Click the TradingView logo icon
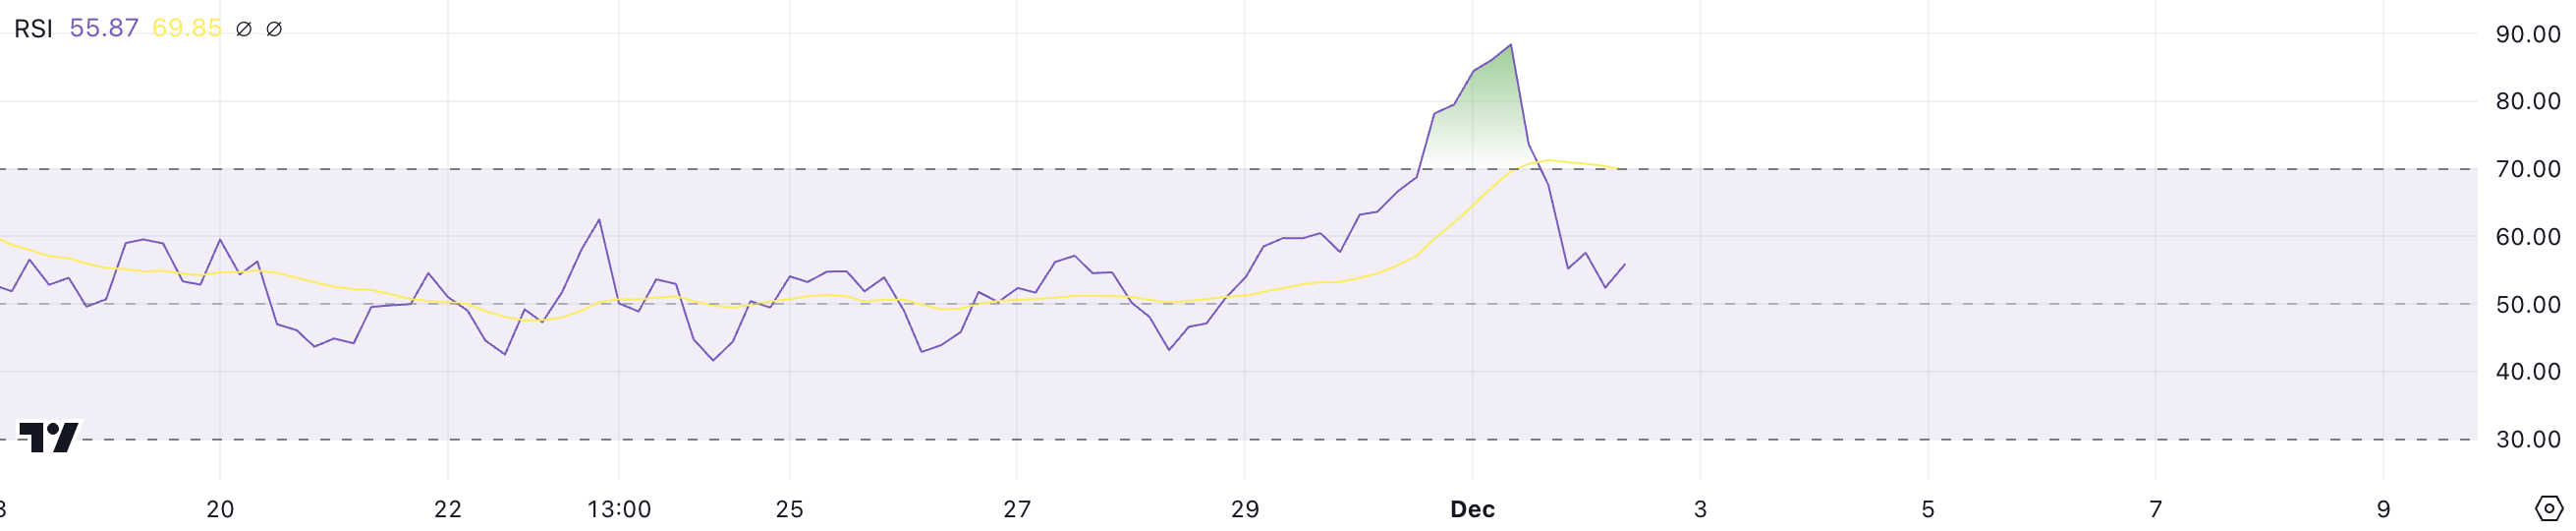Image resolution: width=2576 pixels, height=531 pixels. pyautogui.click(x=49, y=437)
